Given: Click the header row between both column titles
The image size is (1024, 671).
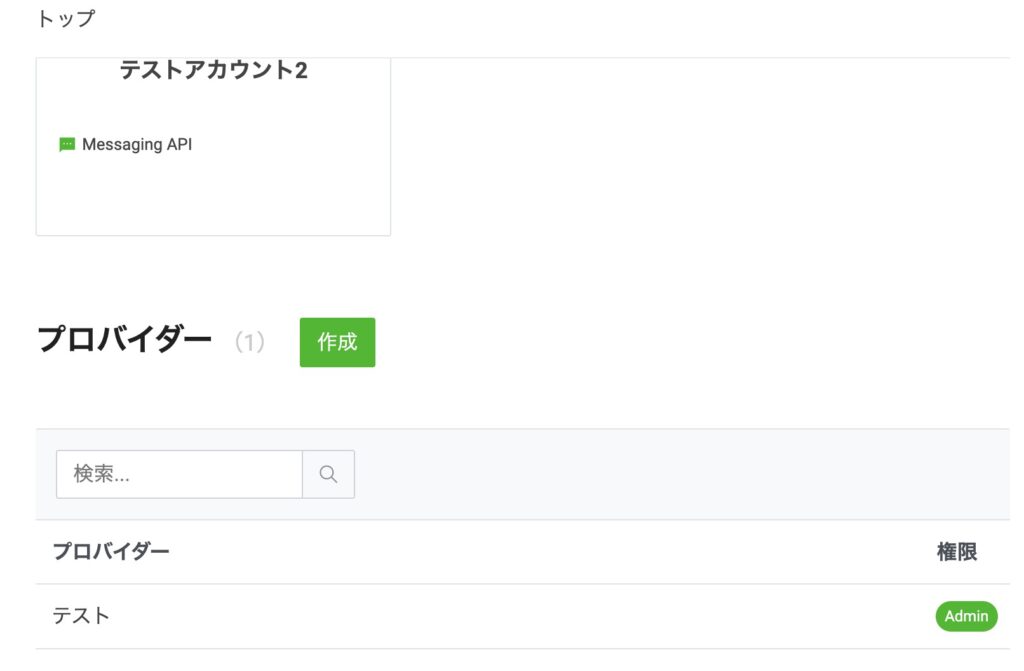Looking at the screenshot, I should click(x=550, y=551).
